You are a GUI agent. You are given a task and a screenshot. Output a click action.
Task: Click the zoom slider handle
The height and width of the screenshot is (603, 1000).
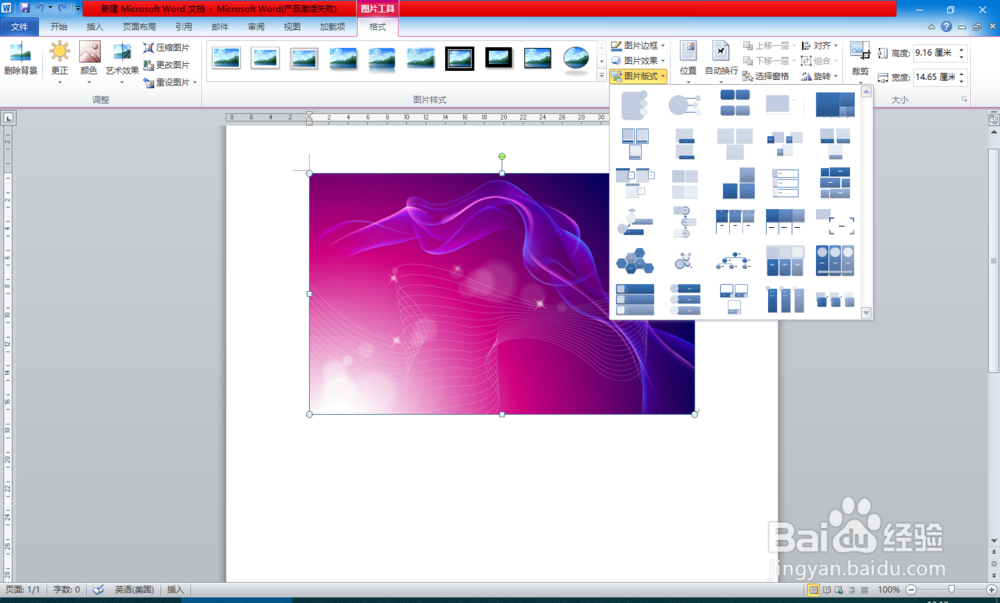tap(952, 590)
